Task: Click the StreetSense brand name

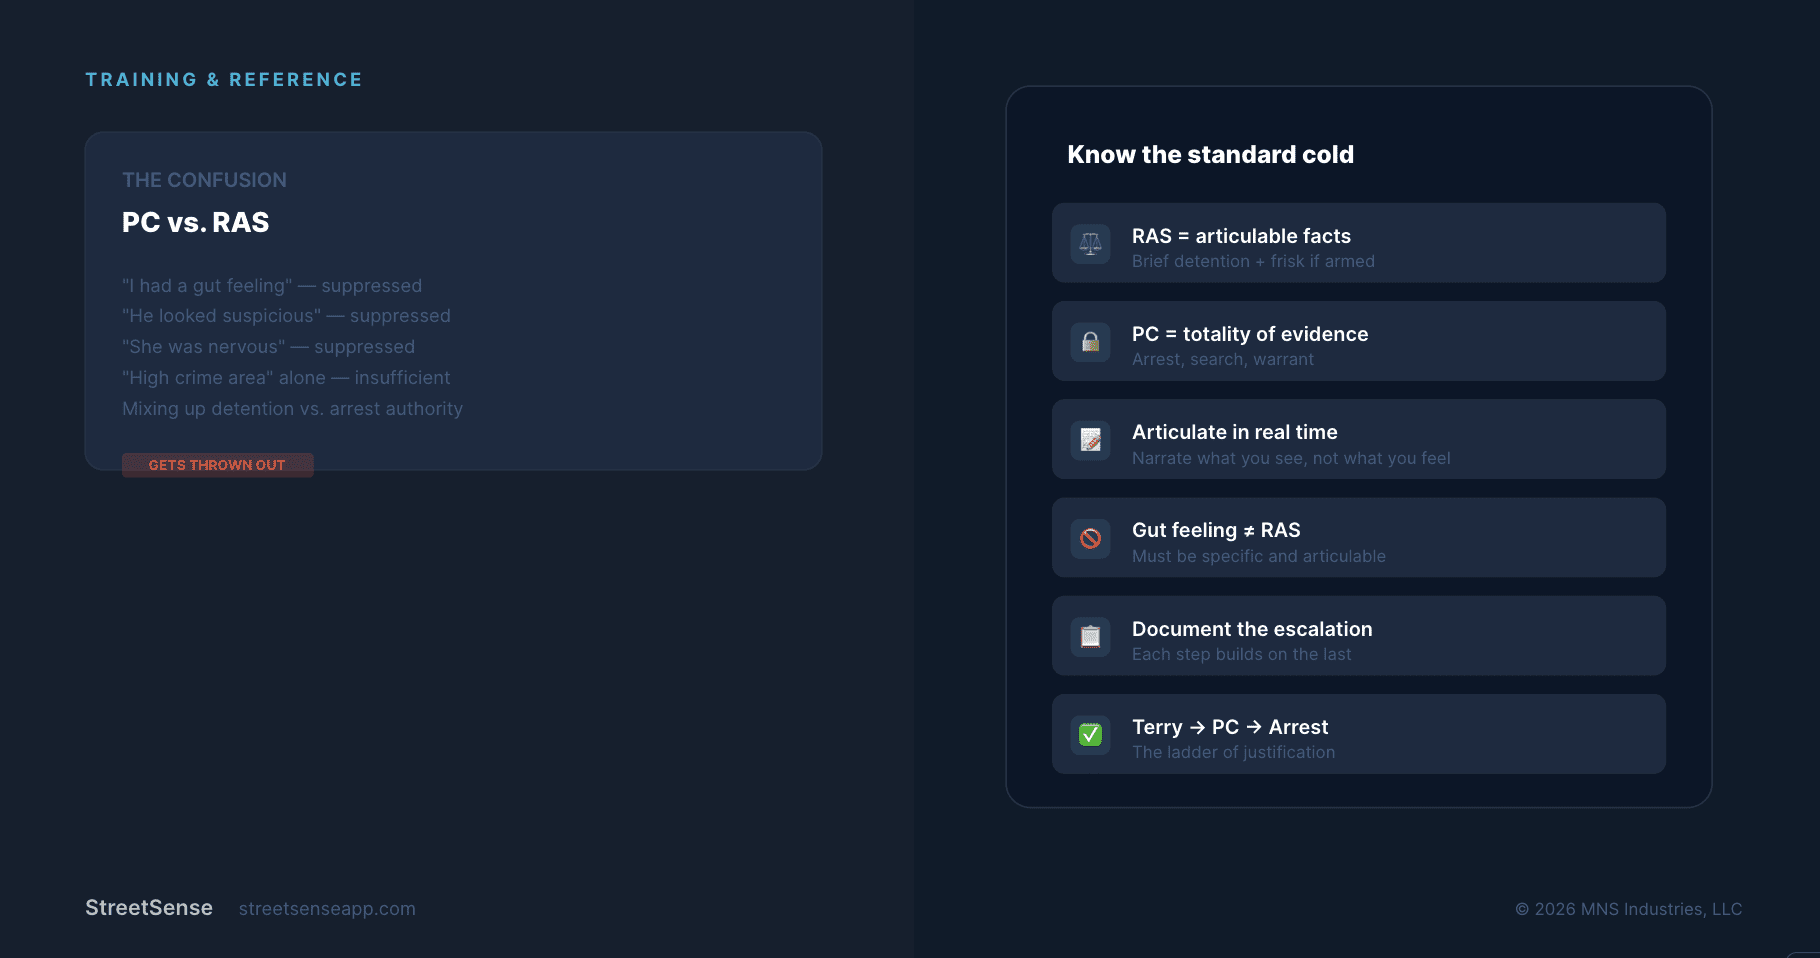Action: [149, 908]
